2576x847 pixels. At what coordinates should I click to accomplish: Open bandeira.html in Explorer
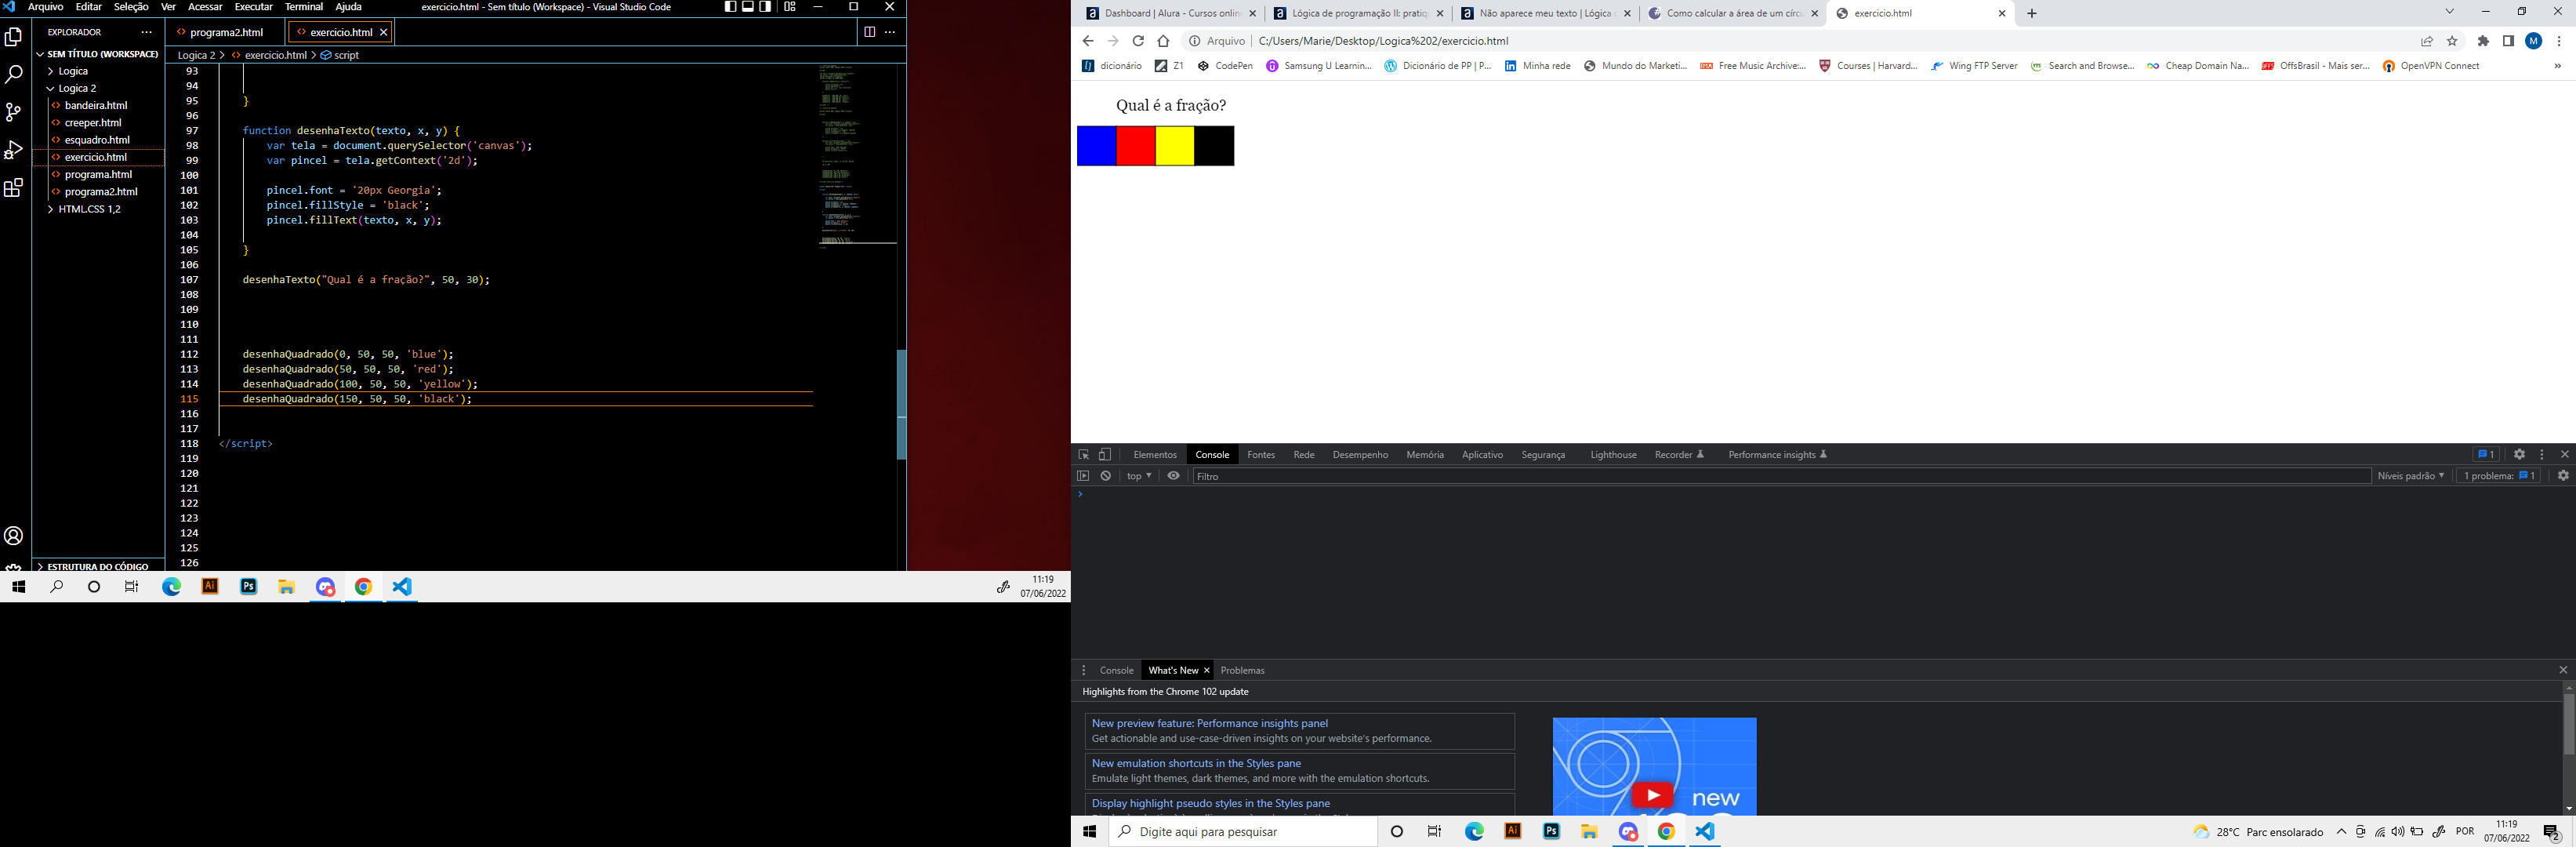pyautogui.click(x=96, y=105)
